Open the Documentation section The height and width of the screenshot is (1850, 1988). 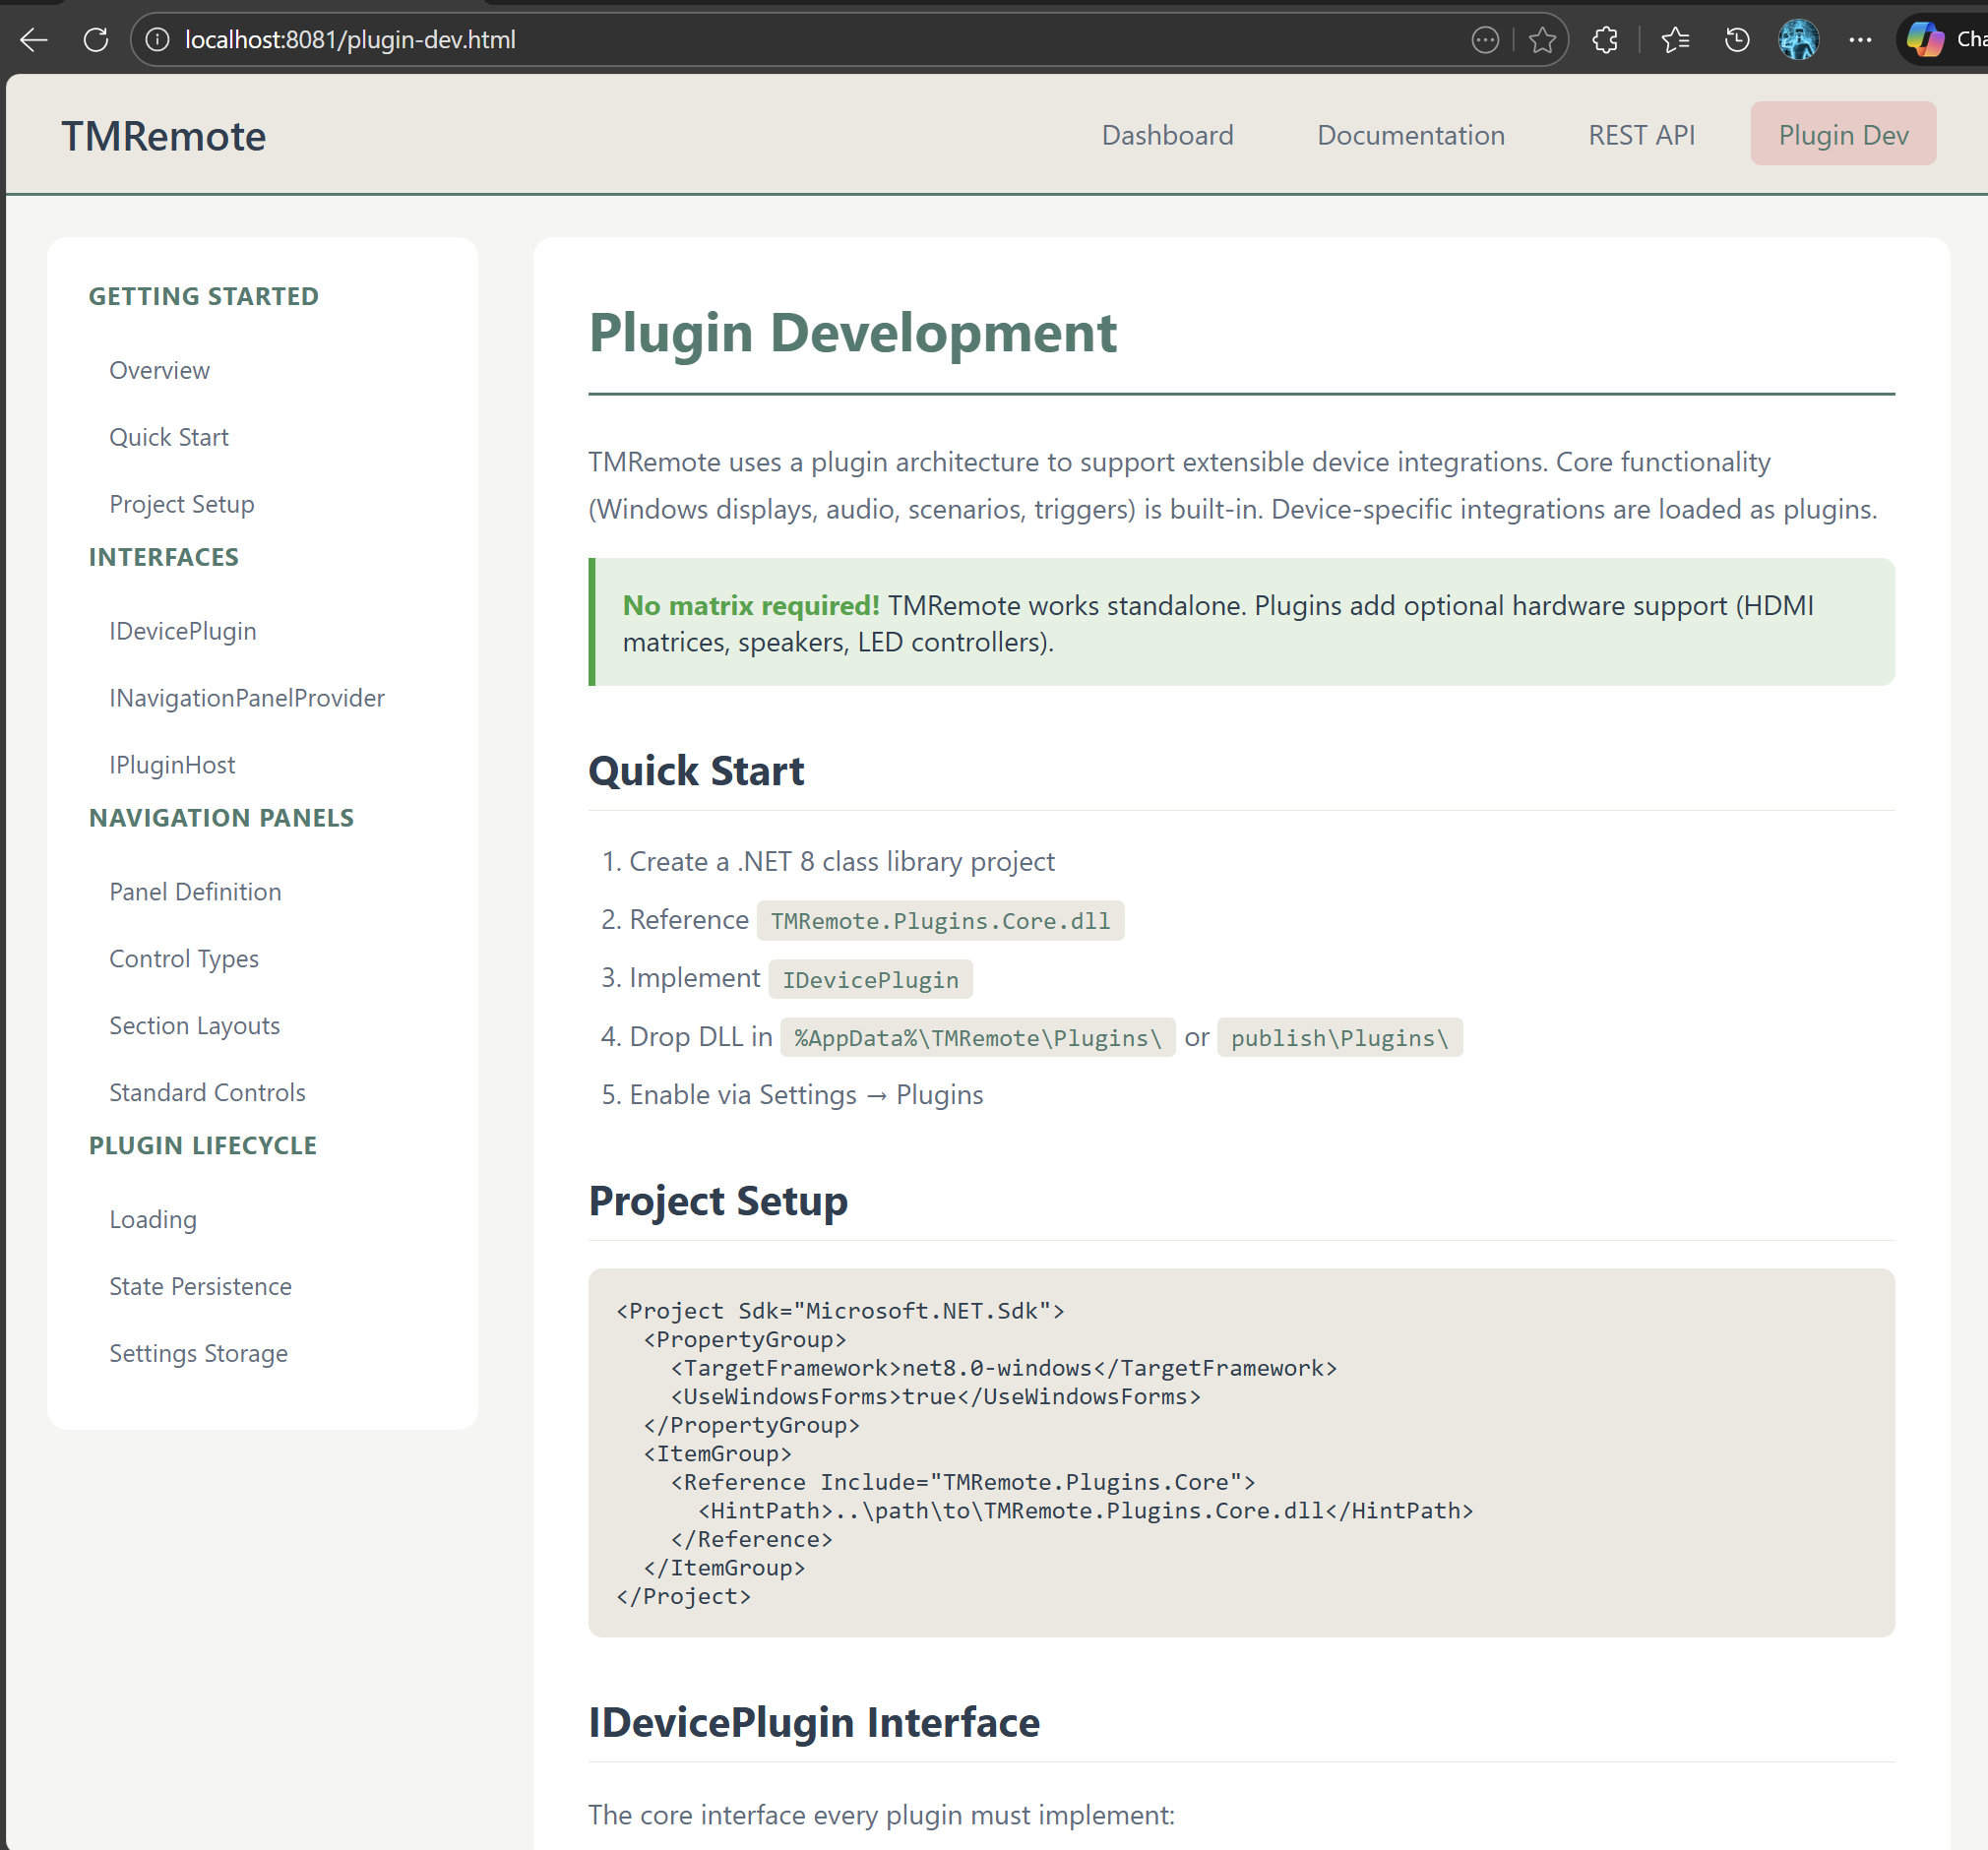point(1410,134)
